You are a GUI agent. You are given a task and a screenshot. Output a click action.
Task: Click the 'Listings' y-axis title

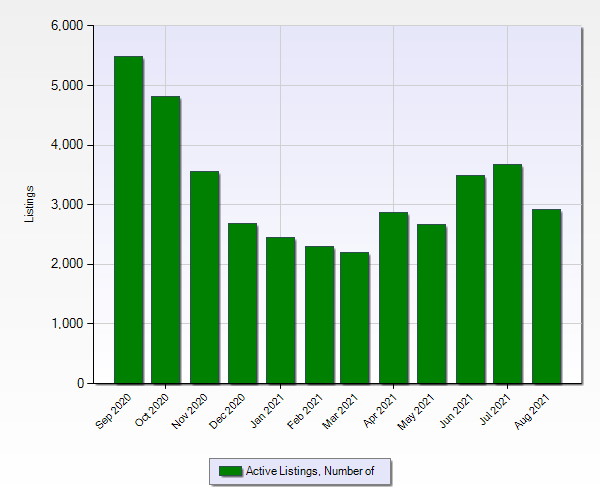point(30,204)
